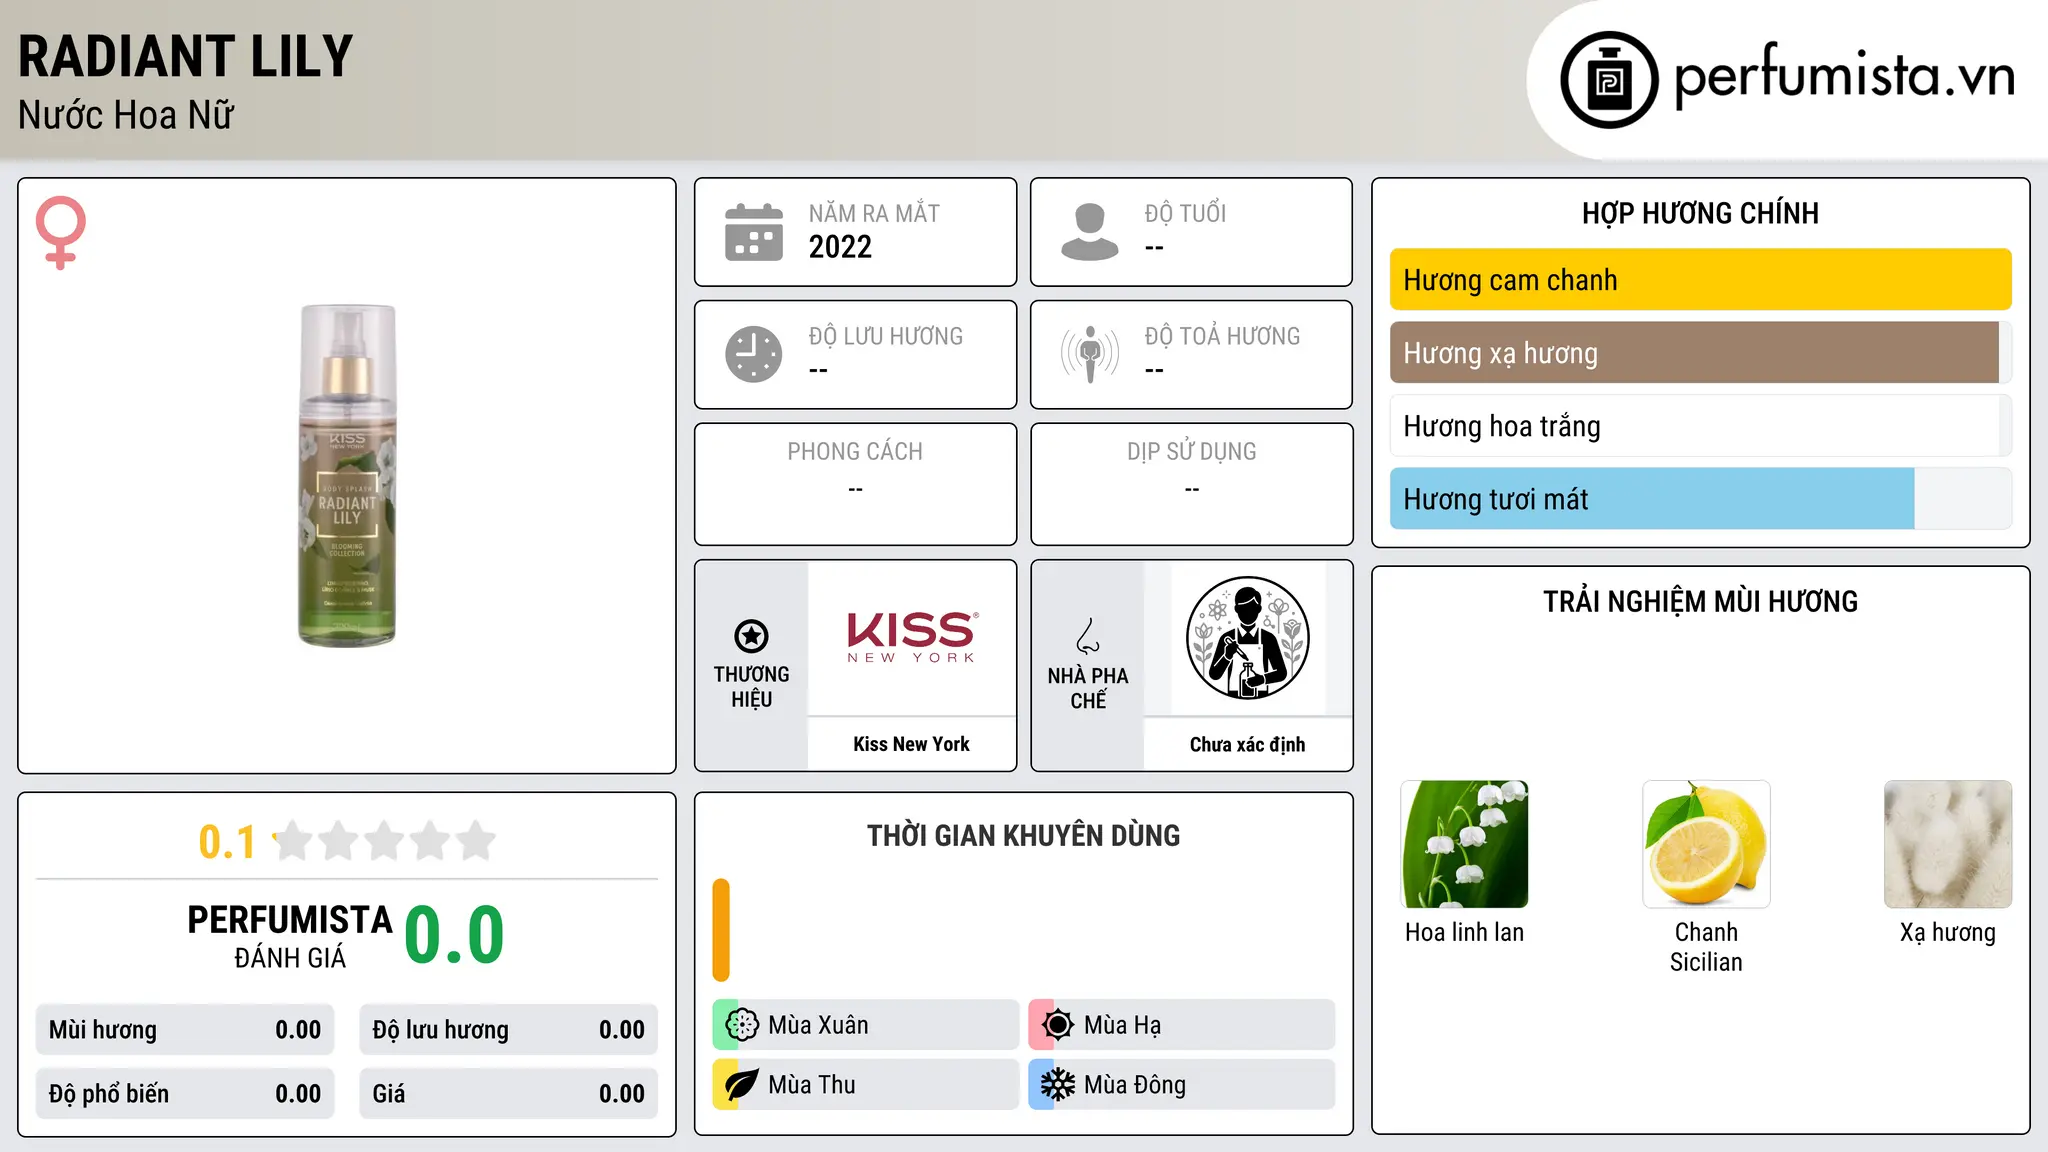Click the Thời gian khuyên dùng heading
Image resolution: width=2048 pixels, height=1152 pixels.
tap(1023, 835)
